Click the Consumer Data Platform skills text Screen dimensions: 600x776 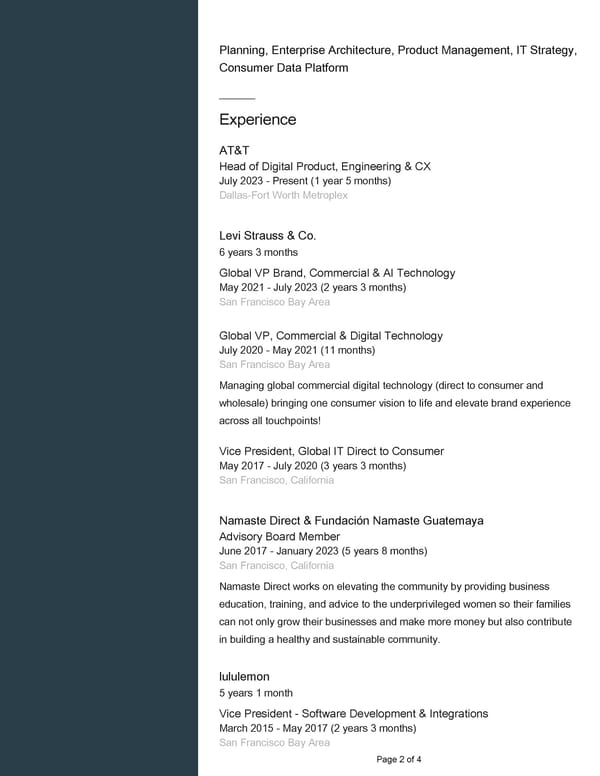[x=283, y=68]
